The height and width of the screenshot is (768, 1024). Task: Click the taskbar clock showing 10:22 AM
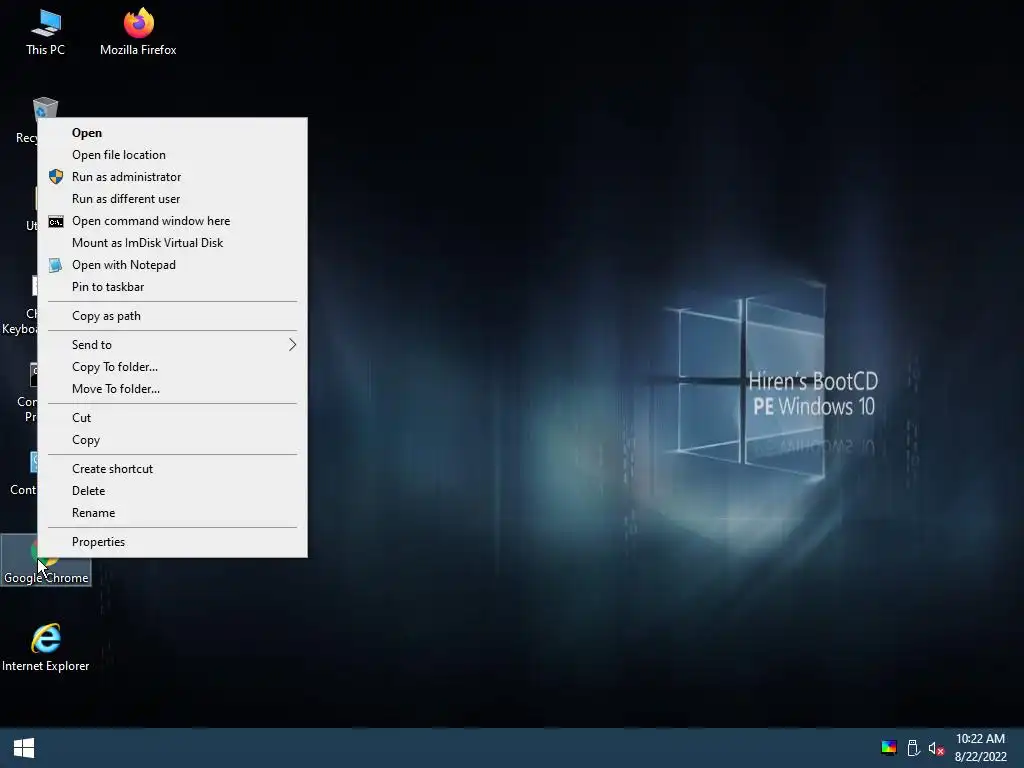pyautogui.click(x=980, y=748)
